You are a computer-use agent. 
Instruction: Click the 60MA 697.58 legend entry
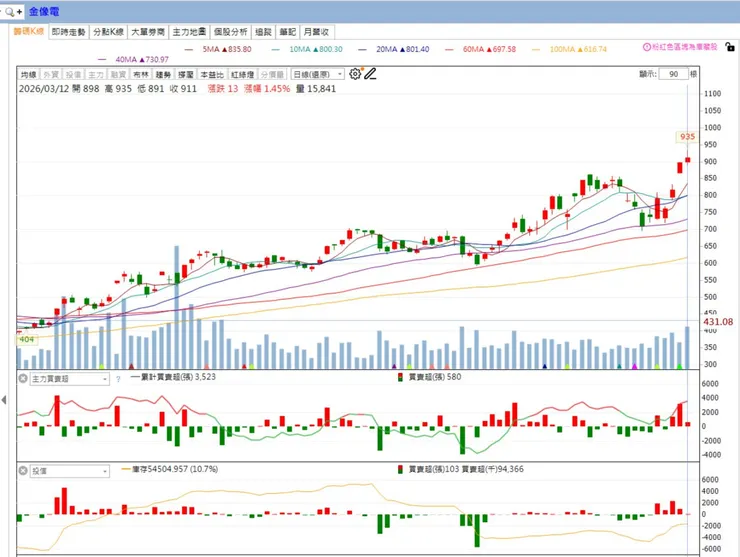(481, 49)
